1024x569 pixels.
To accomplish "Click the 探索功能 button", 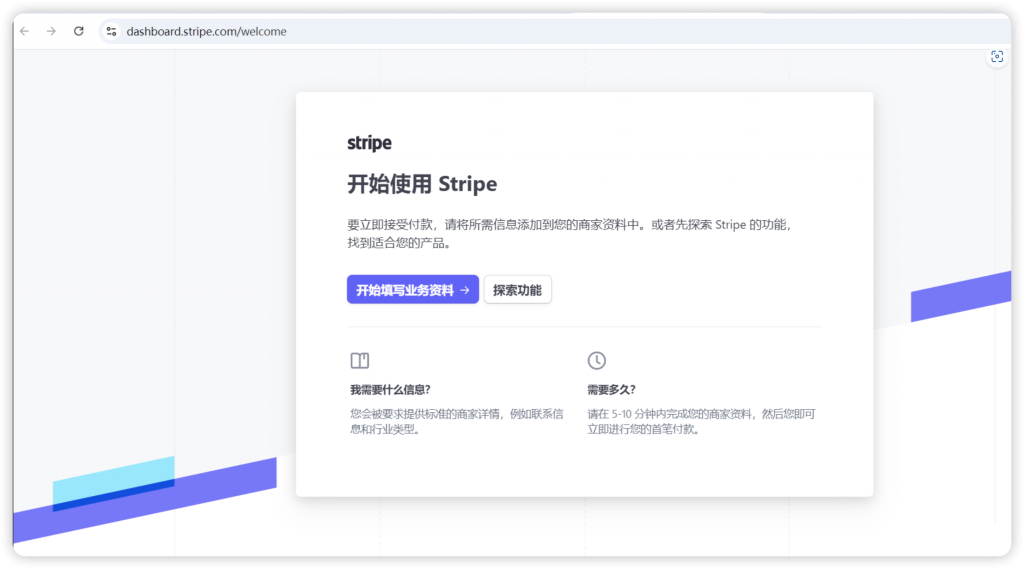I will (x=517, y=289).
